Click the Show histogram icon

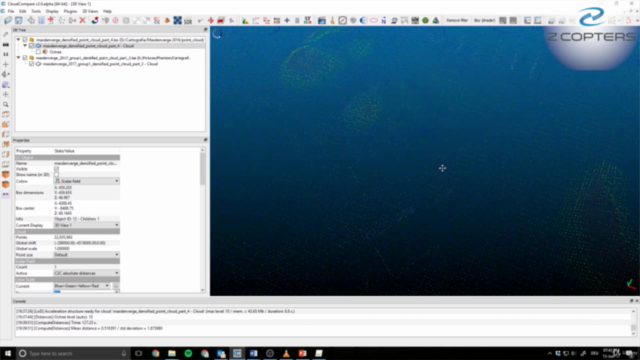pos(245,20)
